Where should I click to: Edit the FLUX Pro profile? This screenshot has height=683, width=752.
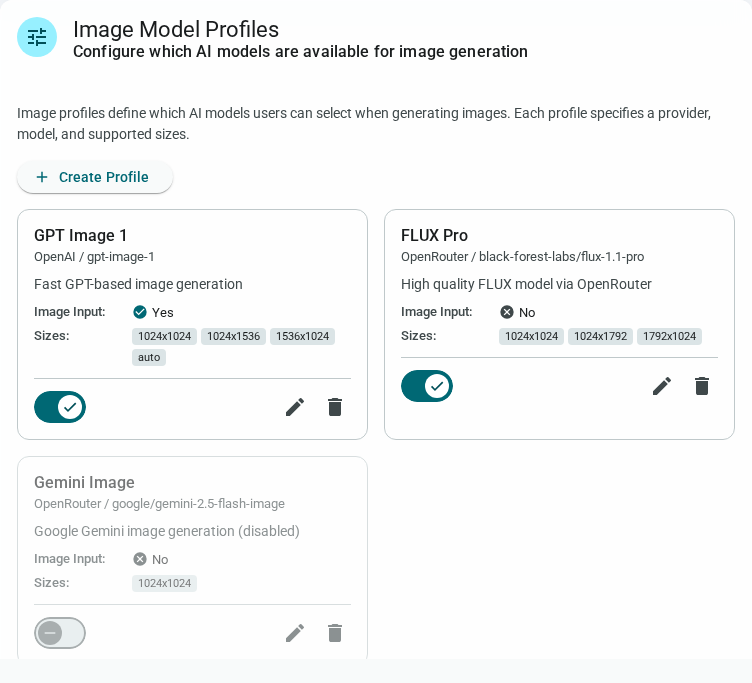tap(662, 386)
